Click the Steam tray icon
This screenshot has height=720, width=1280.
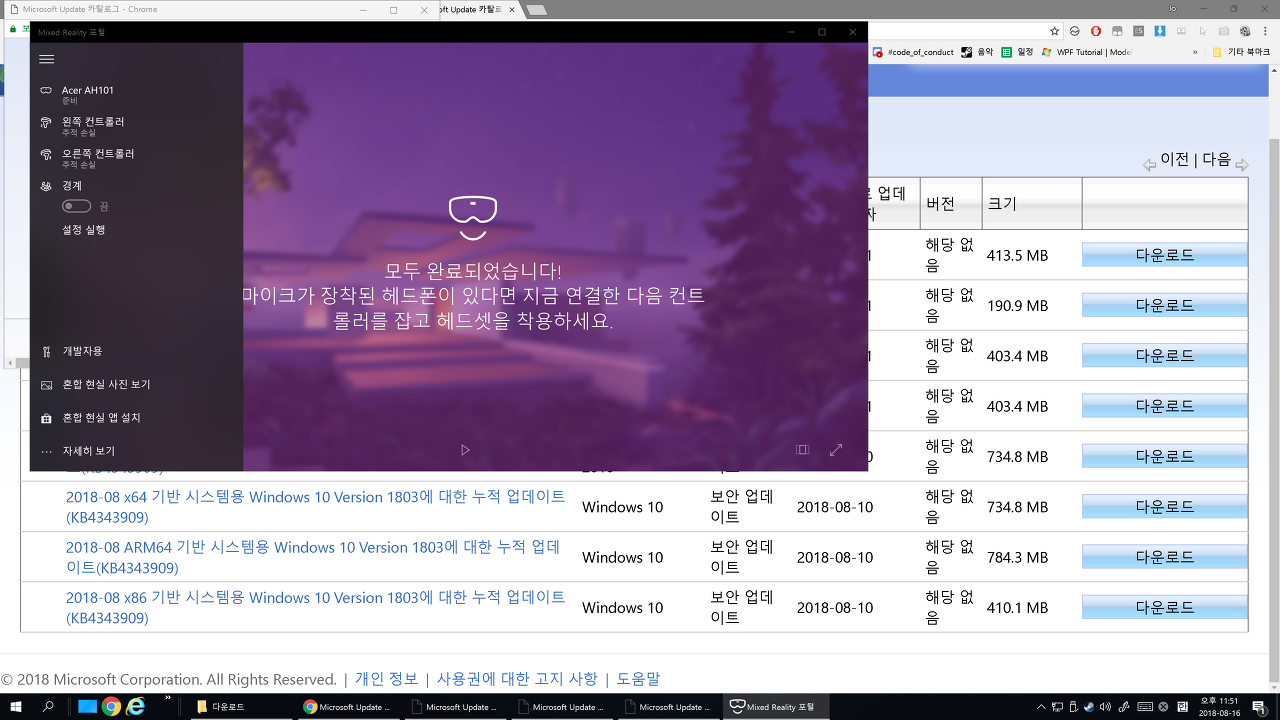1089,707
